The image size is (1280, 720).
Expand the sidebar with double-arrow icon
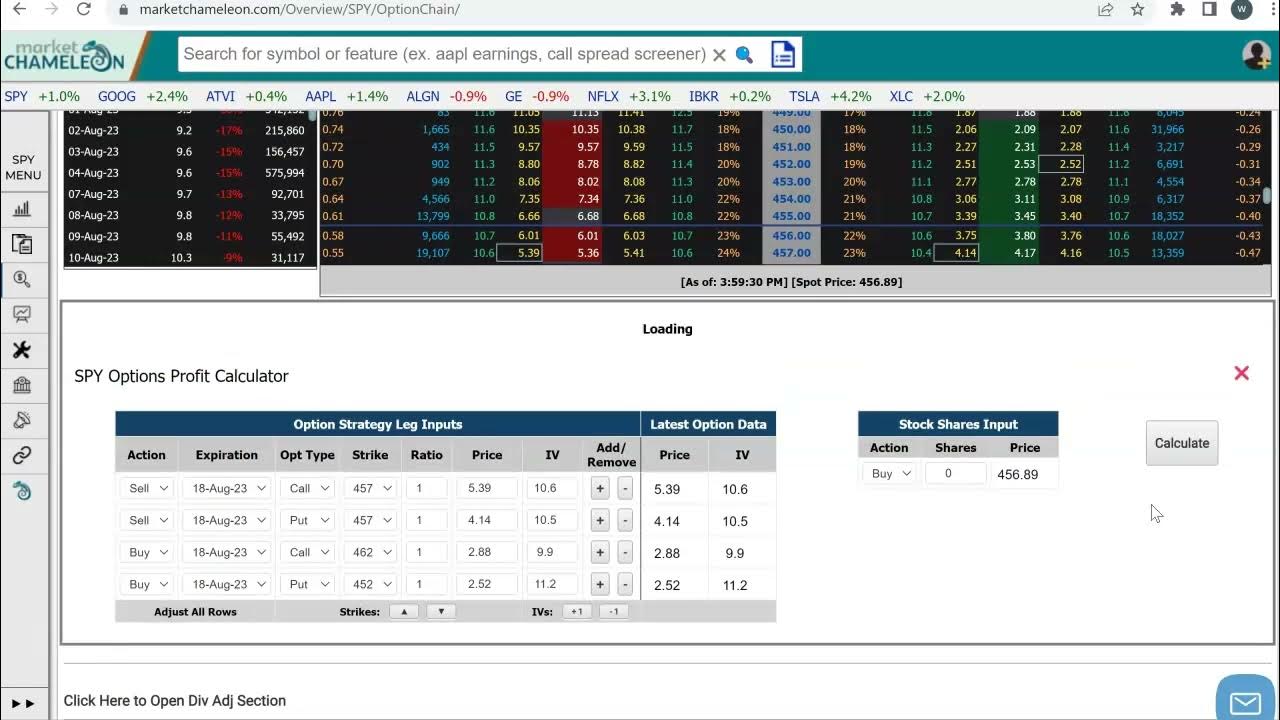24,704
